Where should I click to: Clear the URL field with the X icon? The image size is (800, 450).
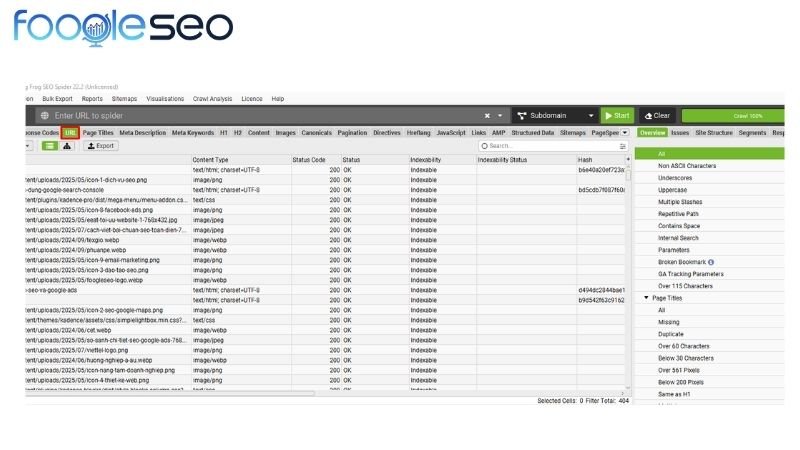pos(487,116)
